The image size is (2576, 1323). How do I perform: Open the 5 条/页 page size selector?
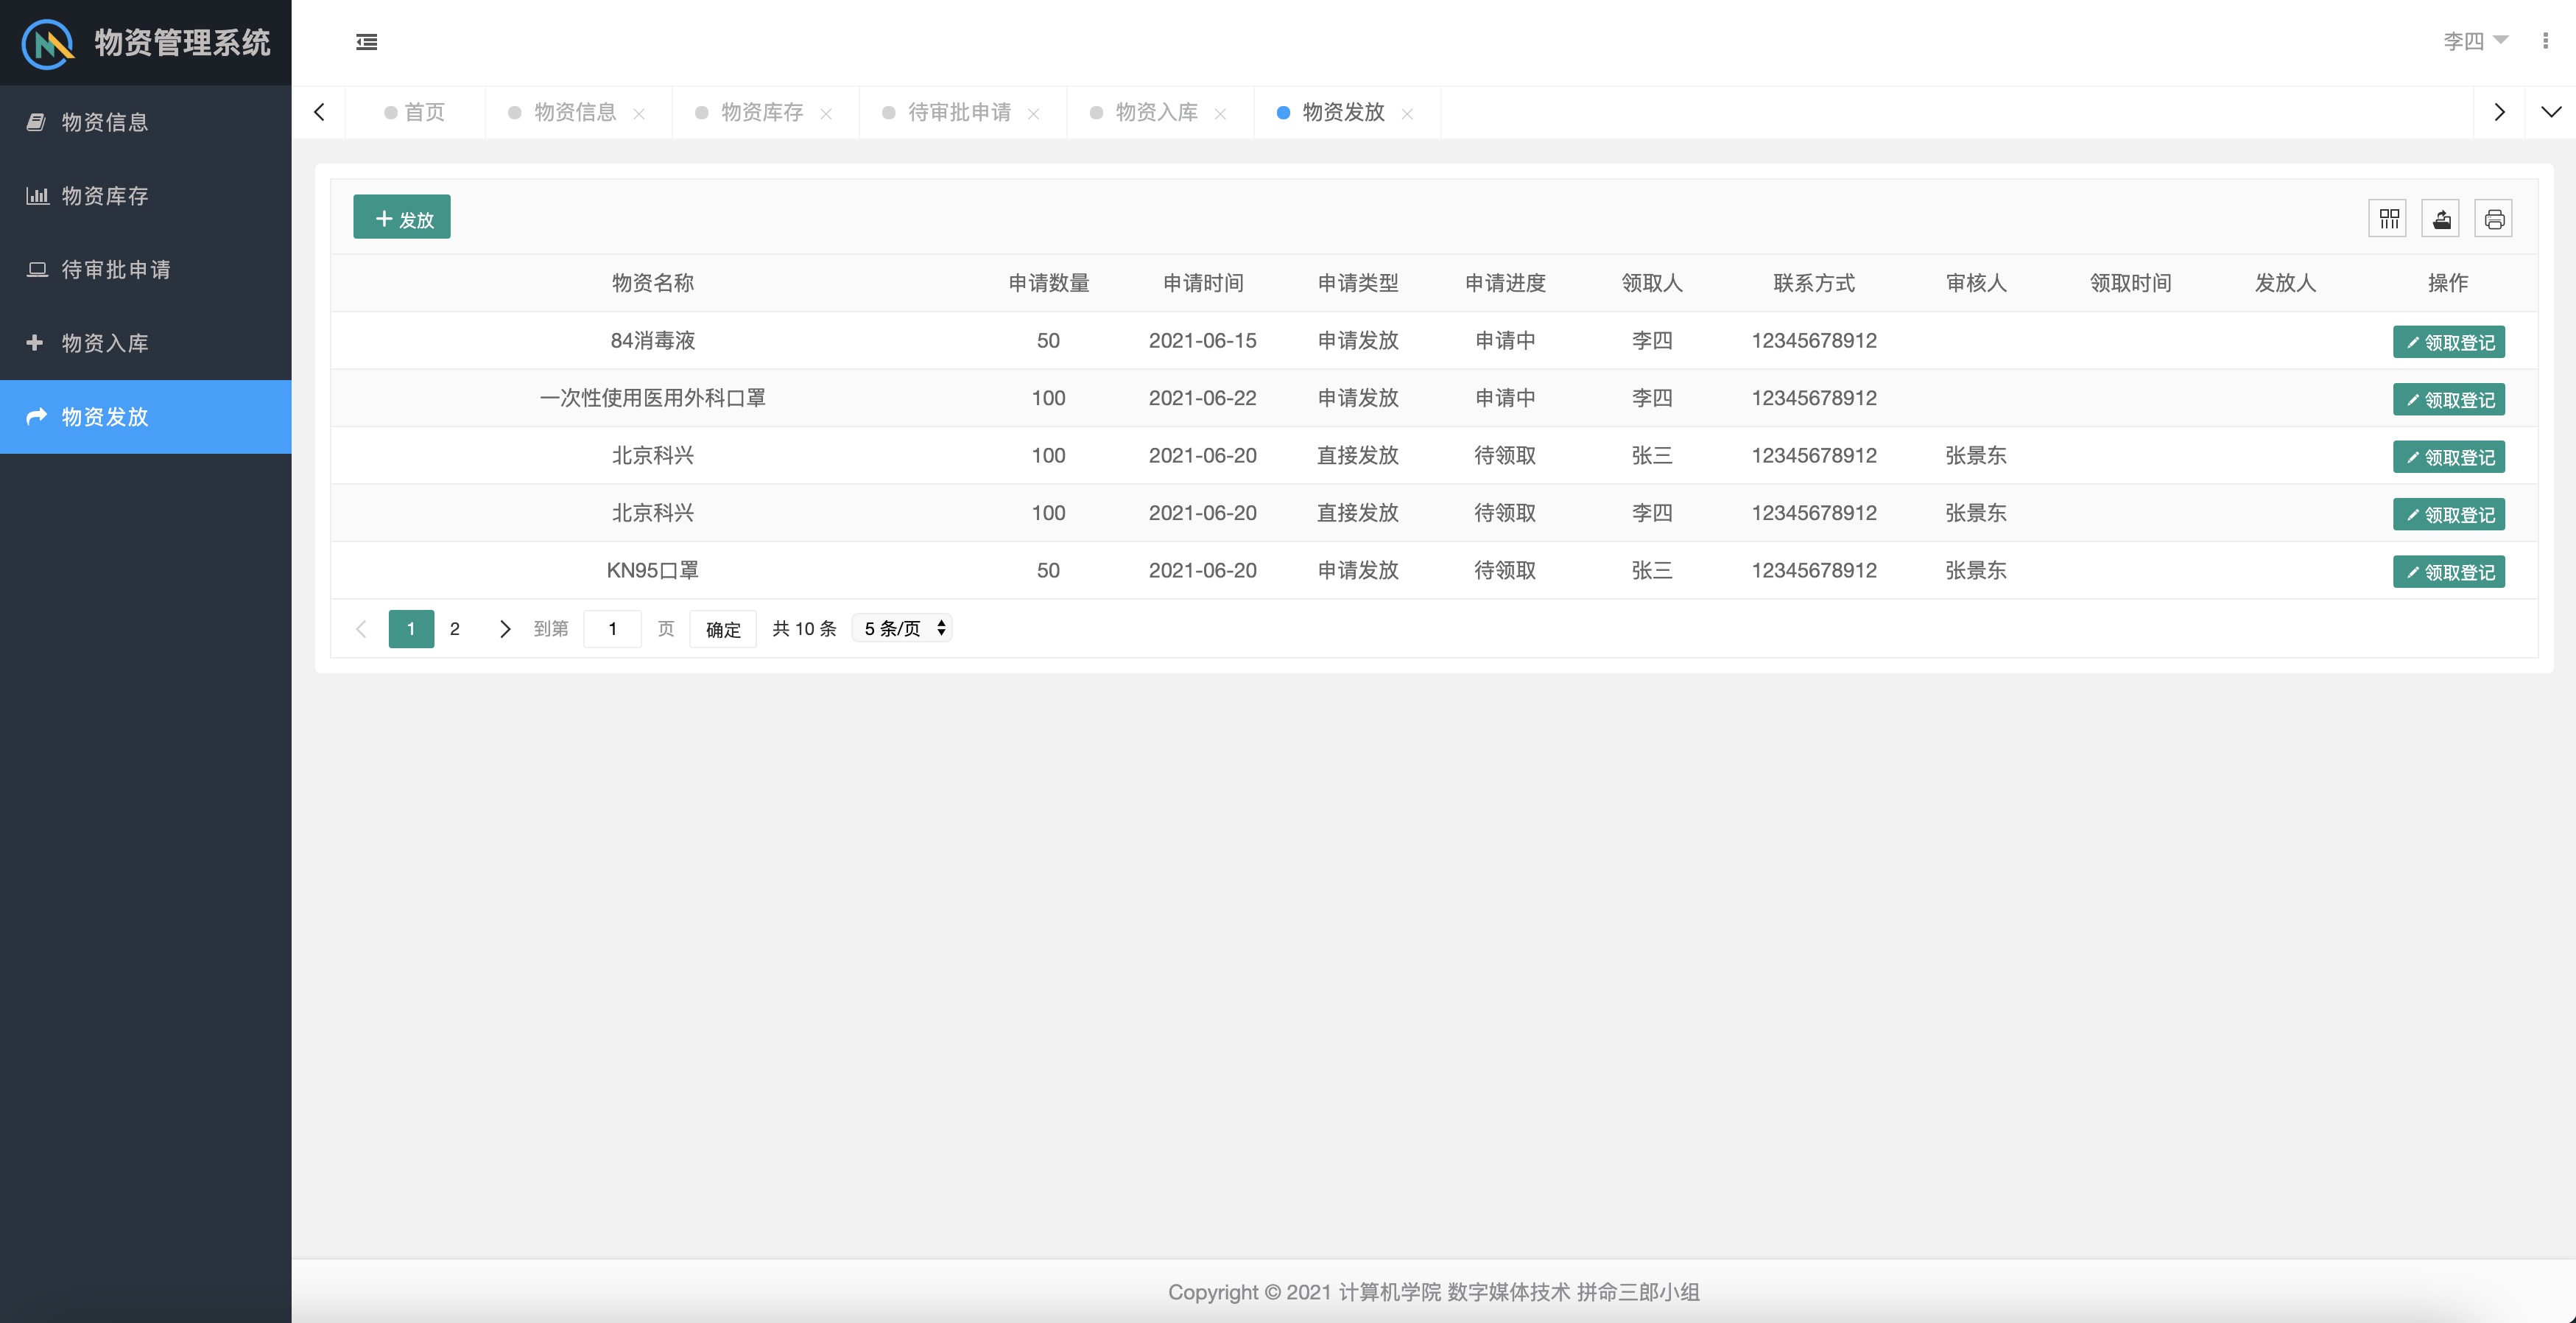point(902,628)
